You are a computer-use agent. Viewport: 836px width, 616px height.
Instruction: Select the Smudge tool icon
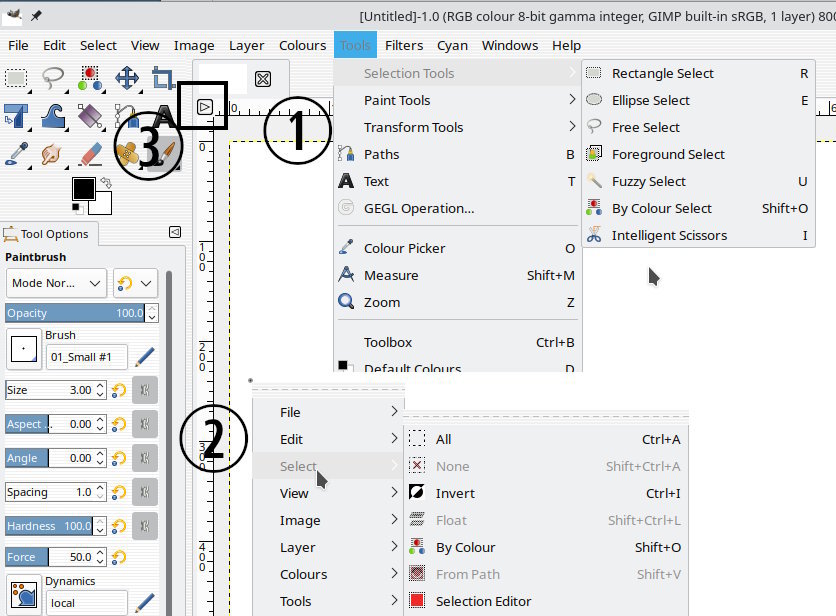[53, 154]
